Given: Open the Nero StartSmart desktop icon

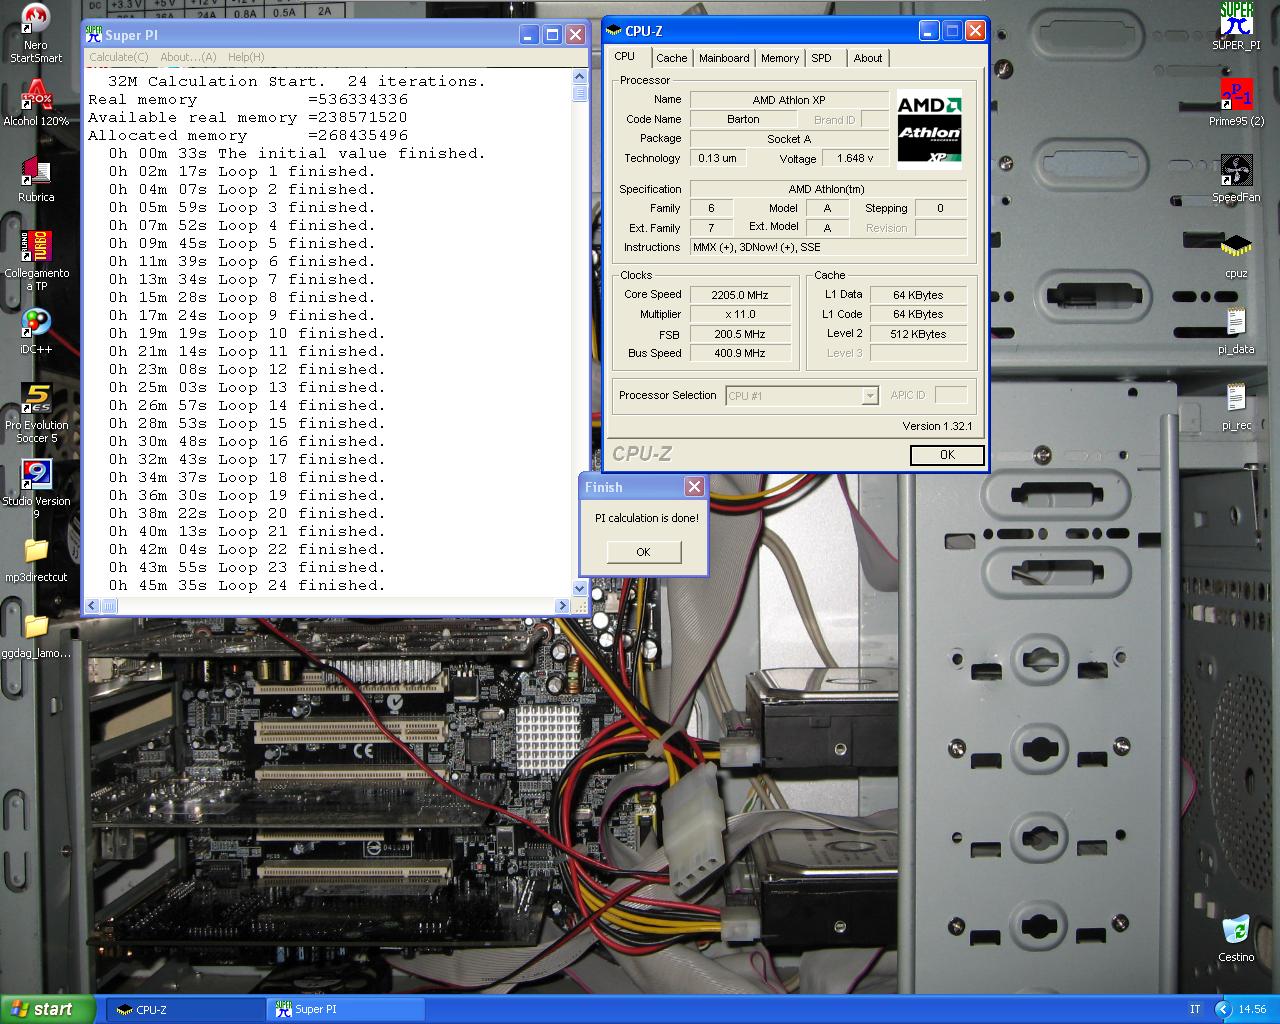Looking at the screenshot, I should [x=36, y=33].
